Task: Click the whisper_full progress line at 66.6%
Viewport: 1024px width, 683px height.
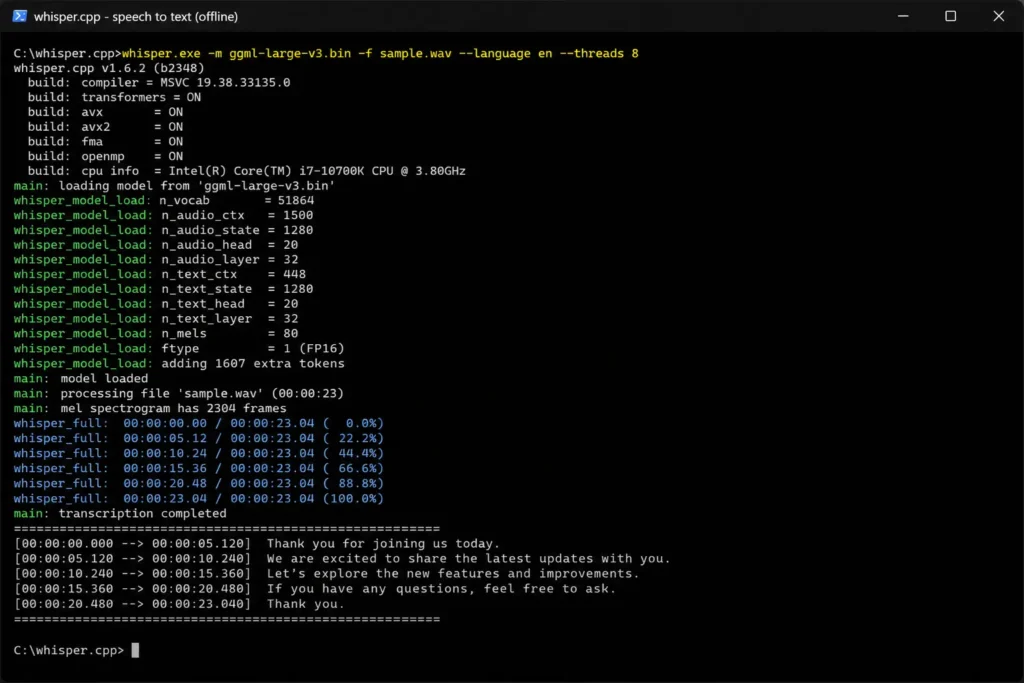Action: point(199,469)
